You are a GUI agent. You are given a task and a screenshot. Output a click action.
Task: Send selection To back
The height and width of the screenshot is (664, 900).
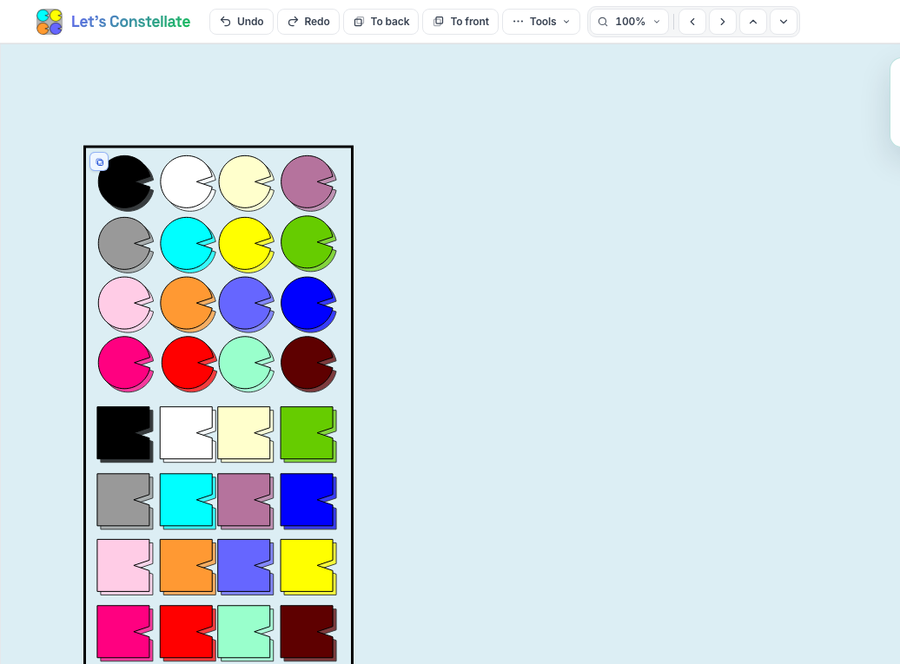(381, 22)
